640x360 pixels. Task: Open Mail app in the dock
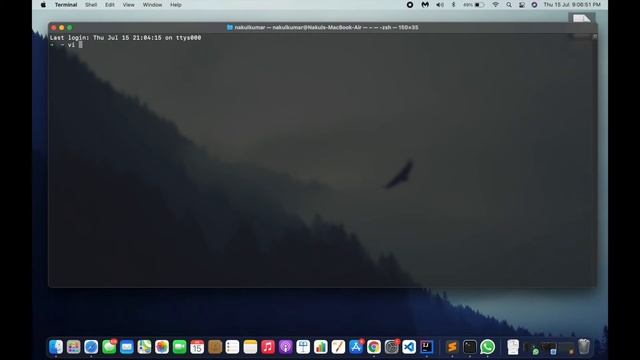[x=127, y=347]
